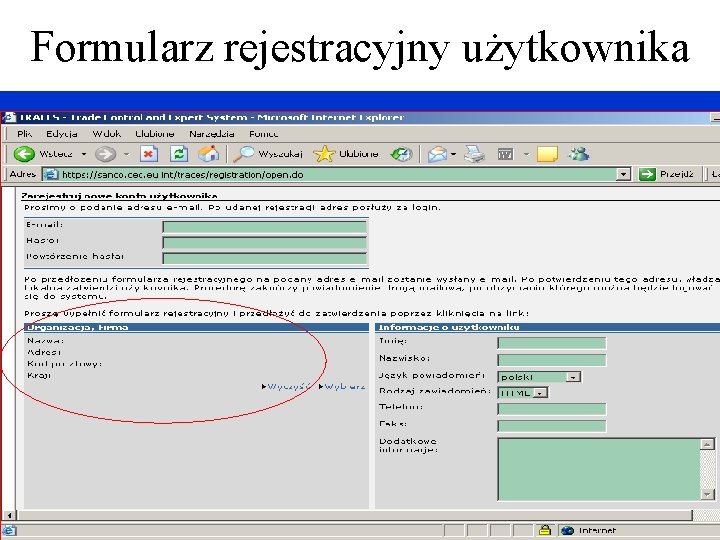The height and width of the screenshot is (540, 720).
Task: Refresh the page with green arrows icon
Action: 179,154
